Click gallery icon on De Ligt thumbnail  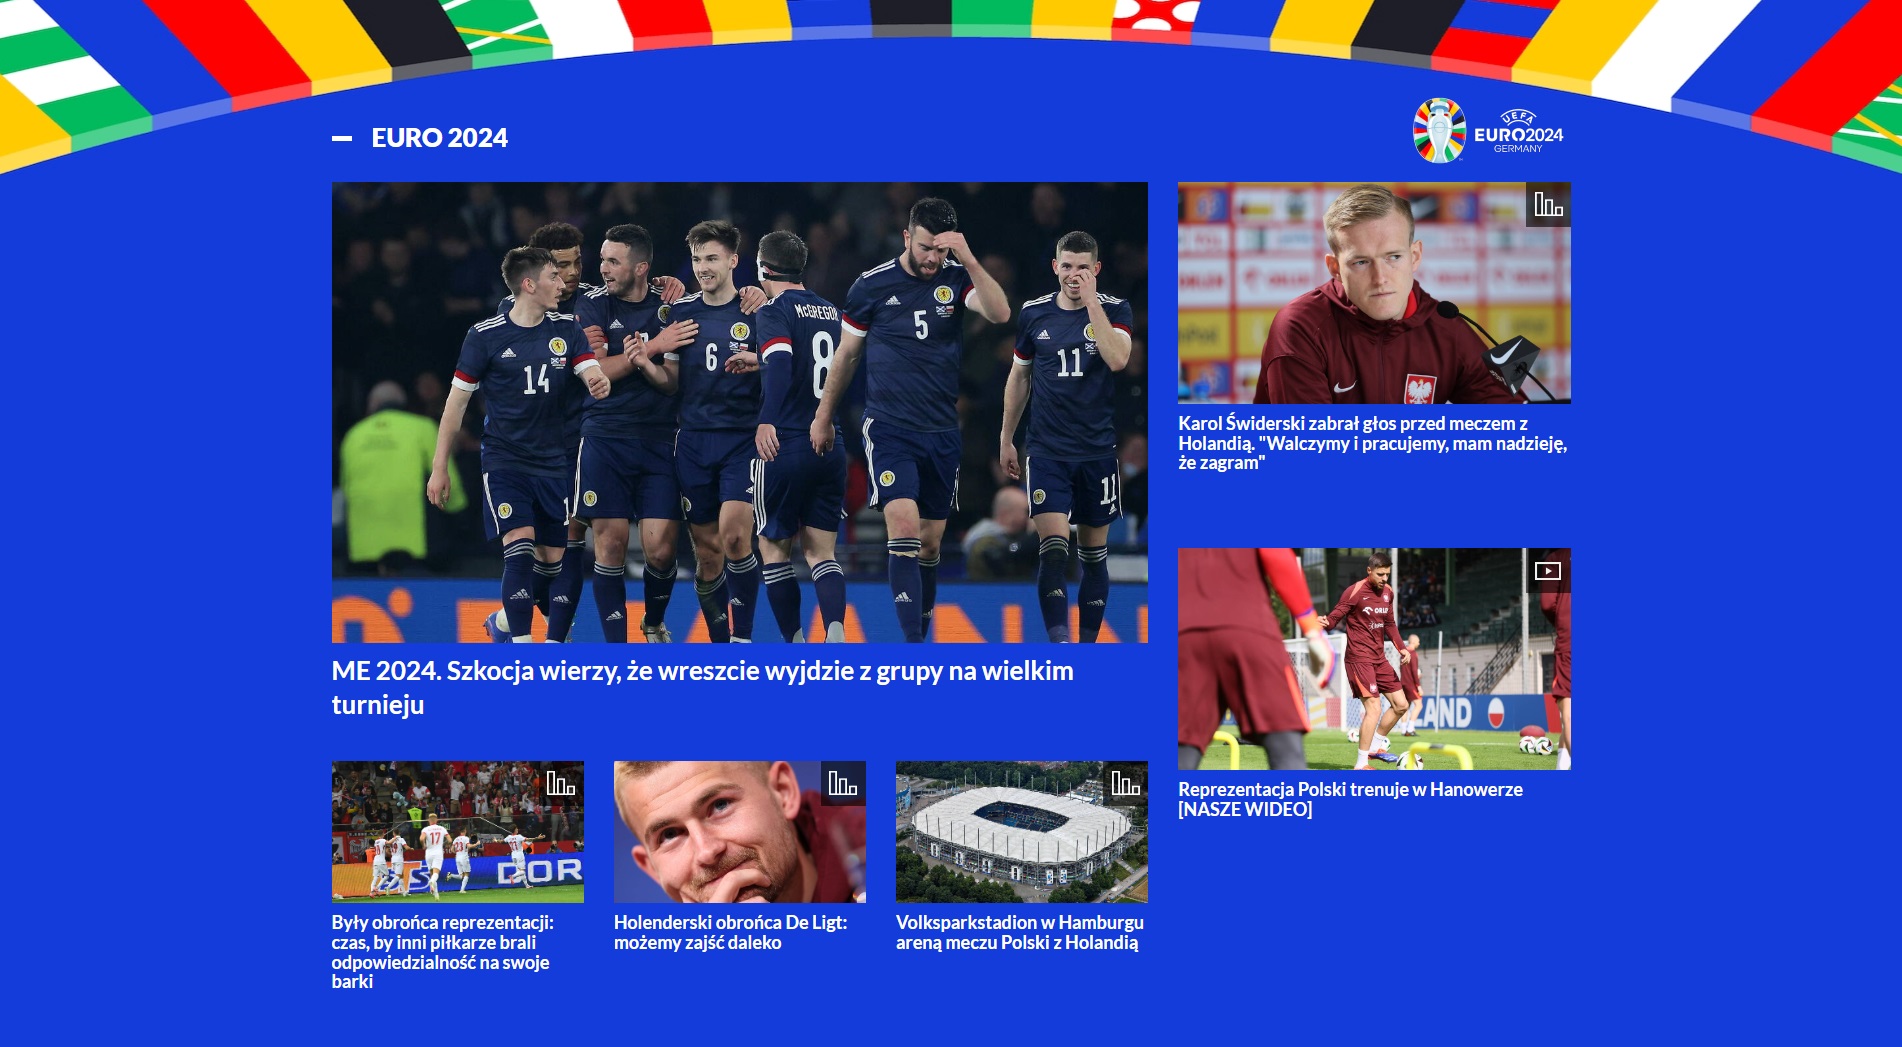[x=843, y=784]
